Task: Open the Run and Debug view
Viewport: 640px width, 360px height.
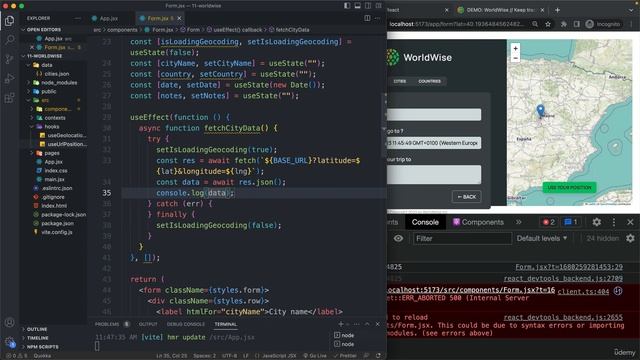Action: tap(9, 78)
